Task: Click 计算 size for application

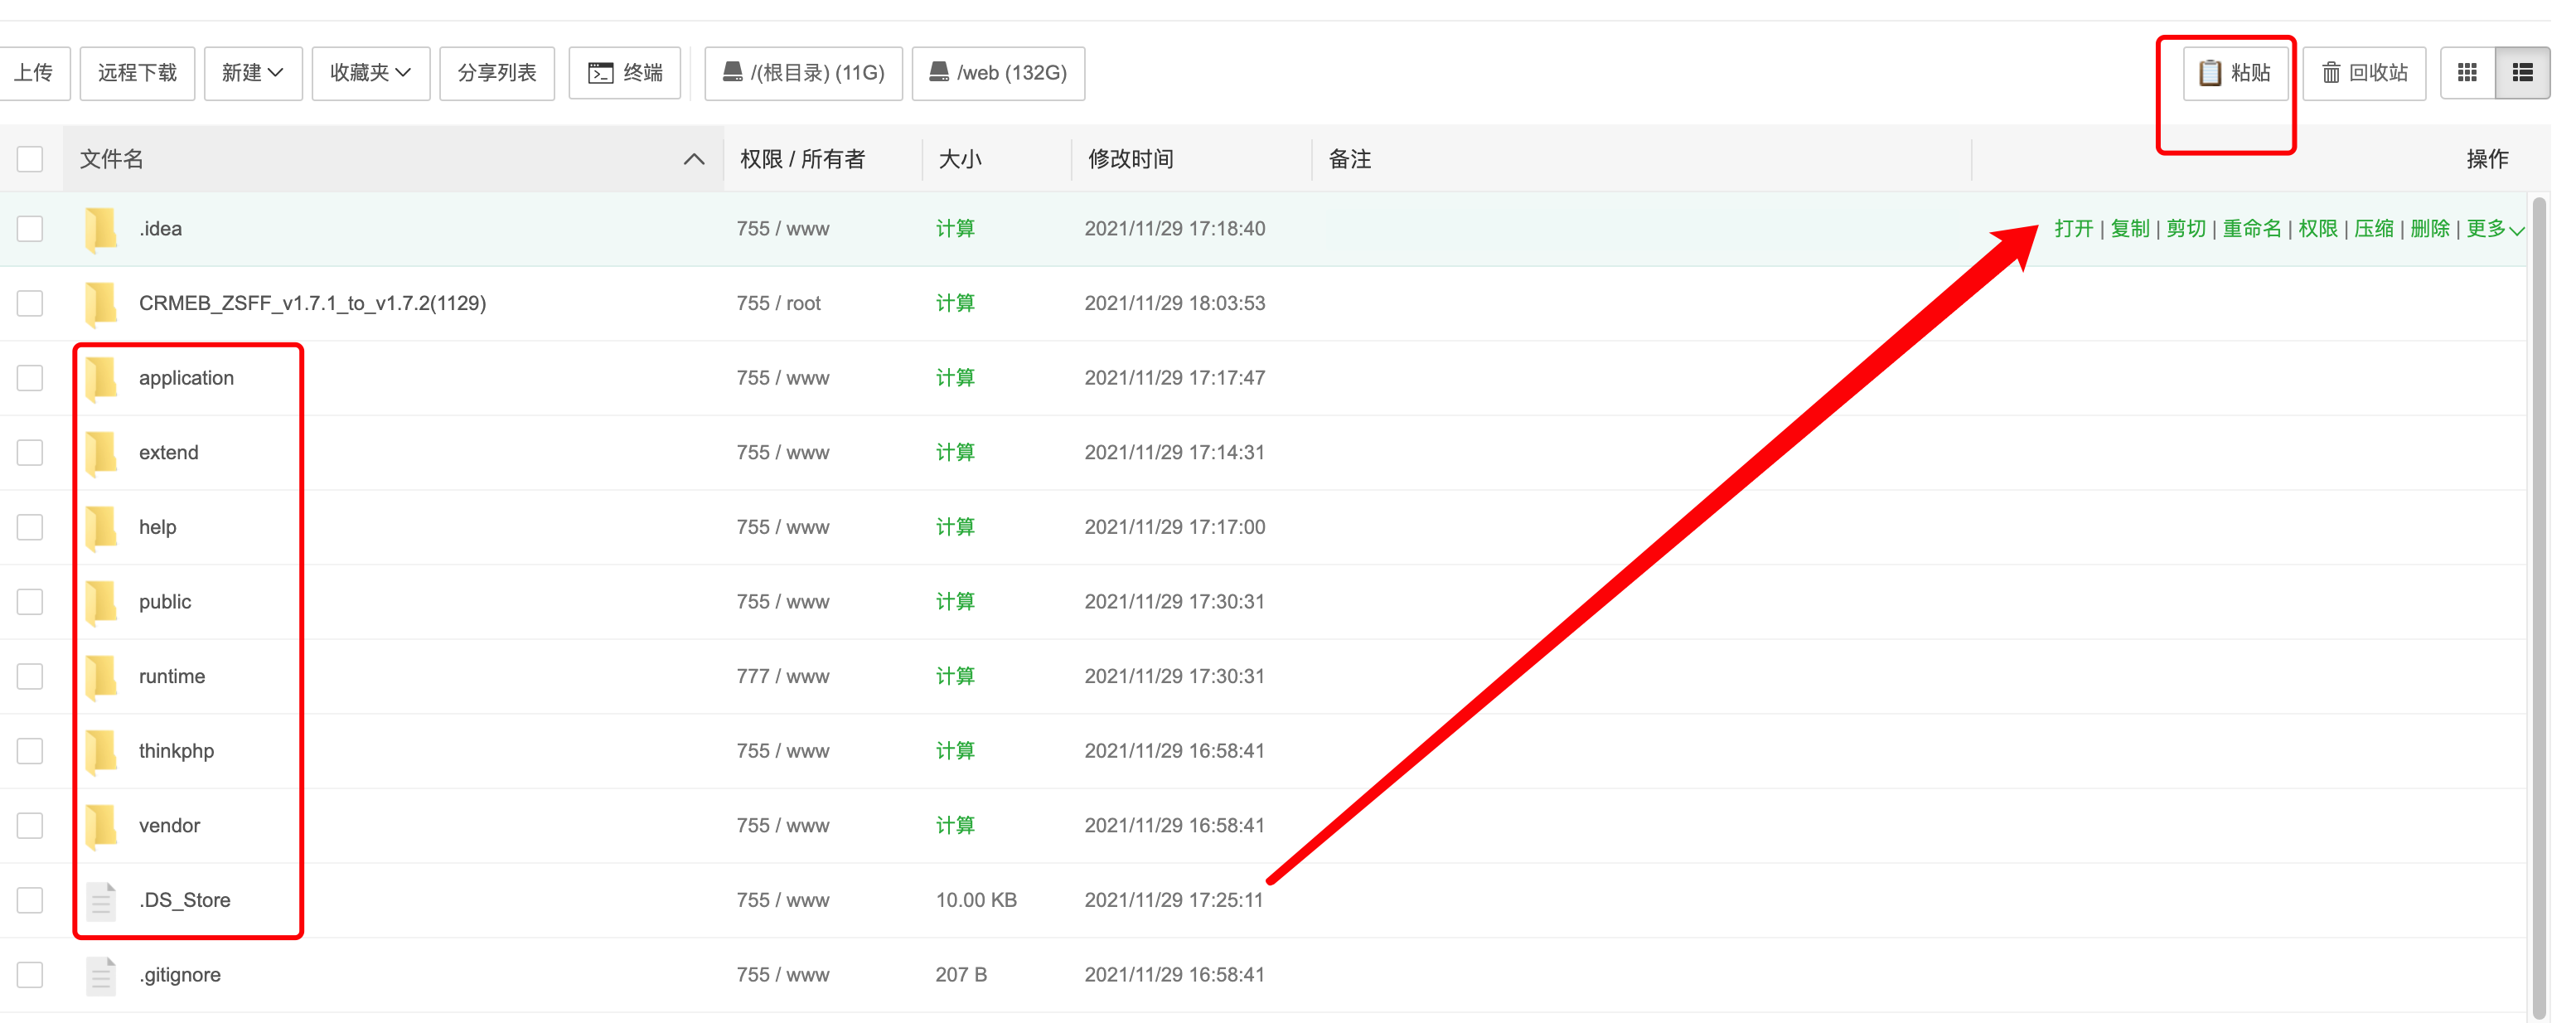Action: tap(955, 378)
